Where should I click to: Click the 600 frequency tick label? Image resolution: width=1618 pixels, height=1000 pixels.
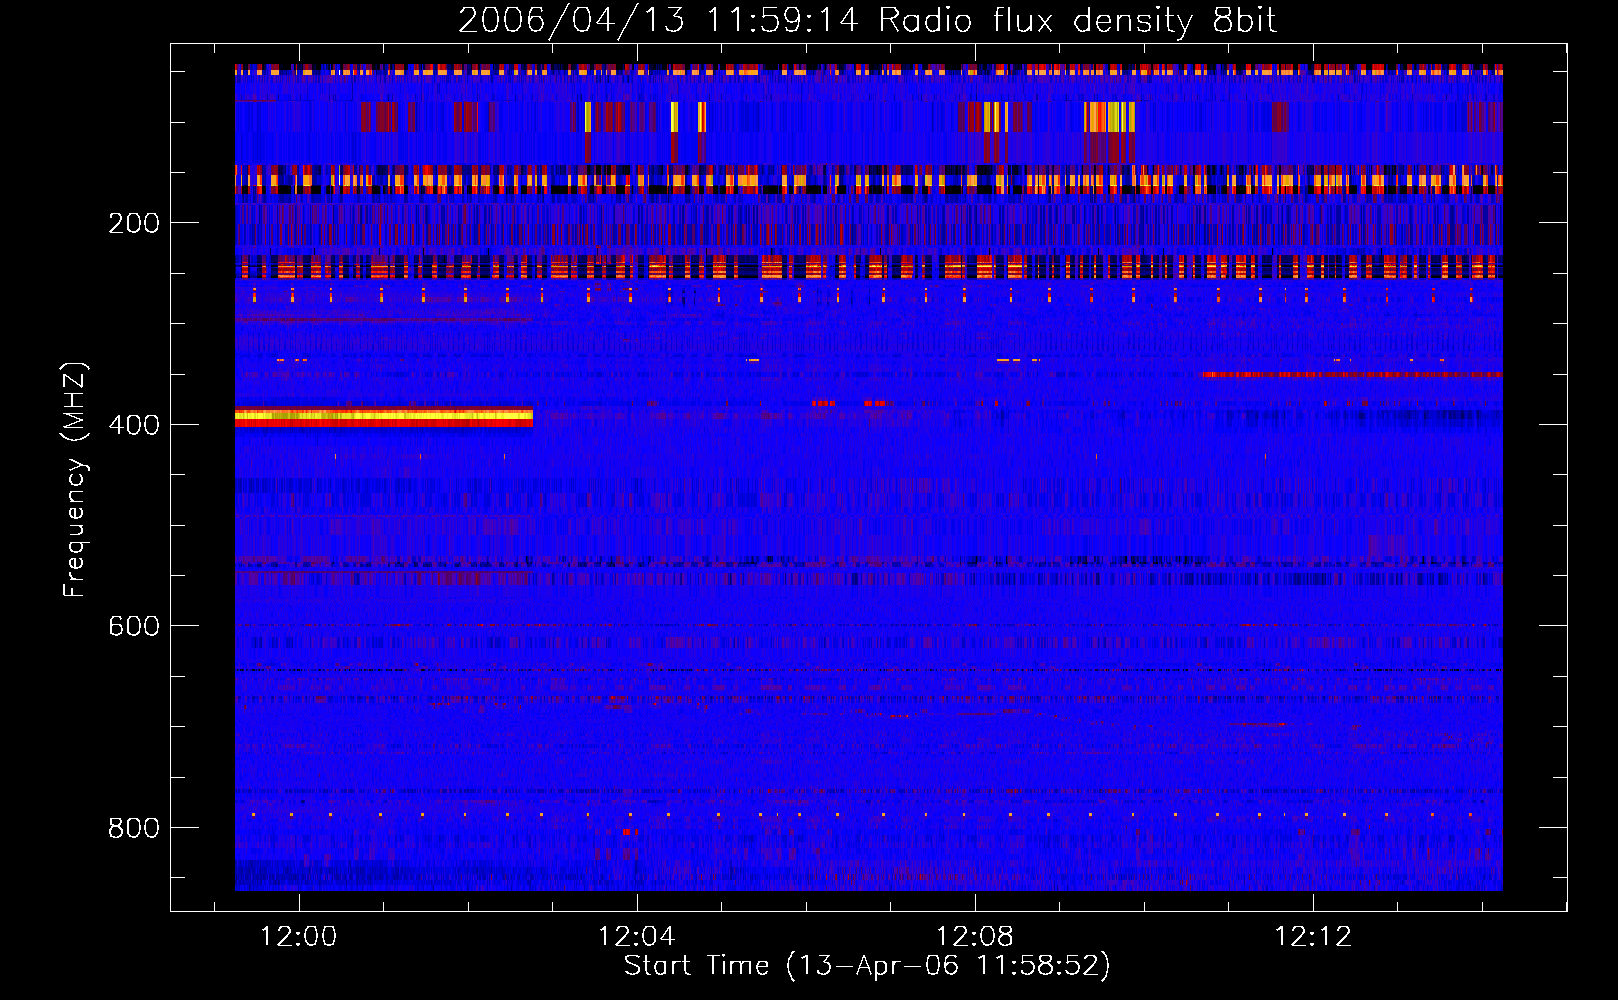point(134,626)
